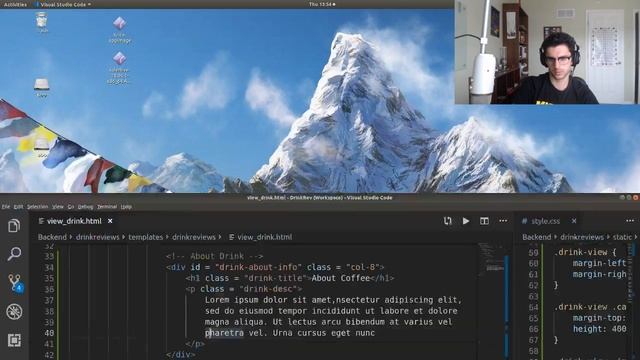Open the Help menu
The image size is (640, 360).
click(126, 207)
